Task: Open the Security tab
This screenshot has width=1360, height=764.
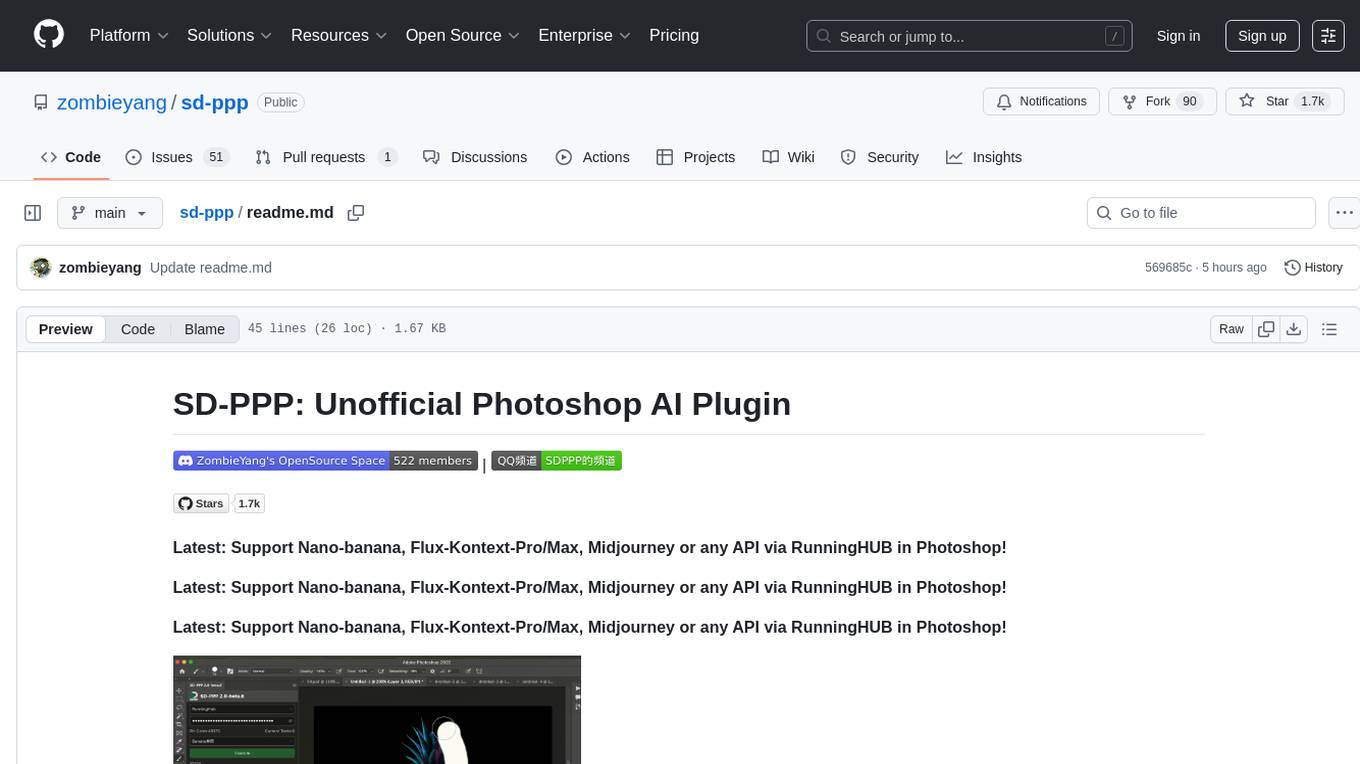Action: [880, 157]
